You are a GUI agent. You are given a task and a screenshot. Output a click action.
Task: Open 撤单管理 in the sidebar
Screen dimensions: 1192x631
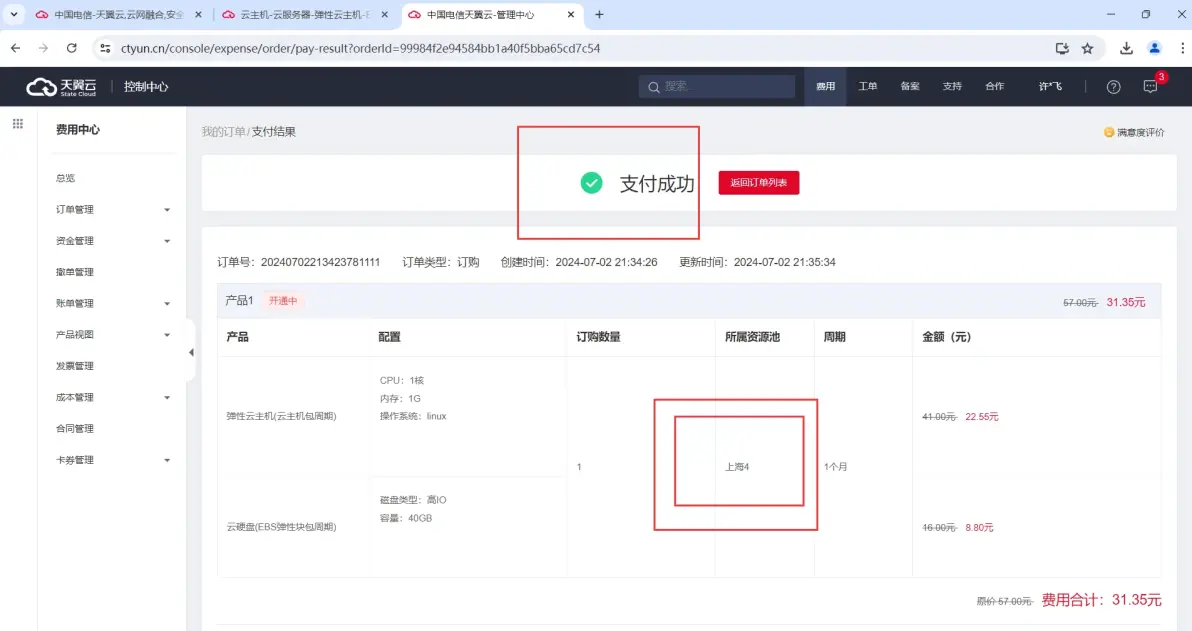pos(74,272)
